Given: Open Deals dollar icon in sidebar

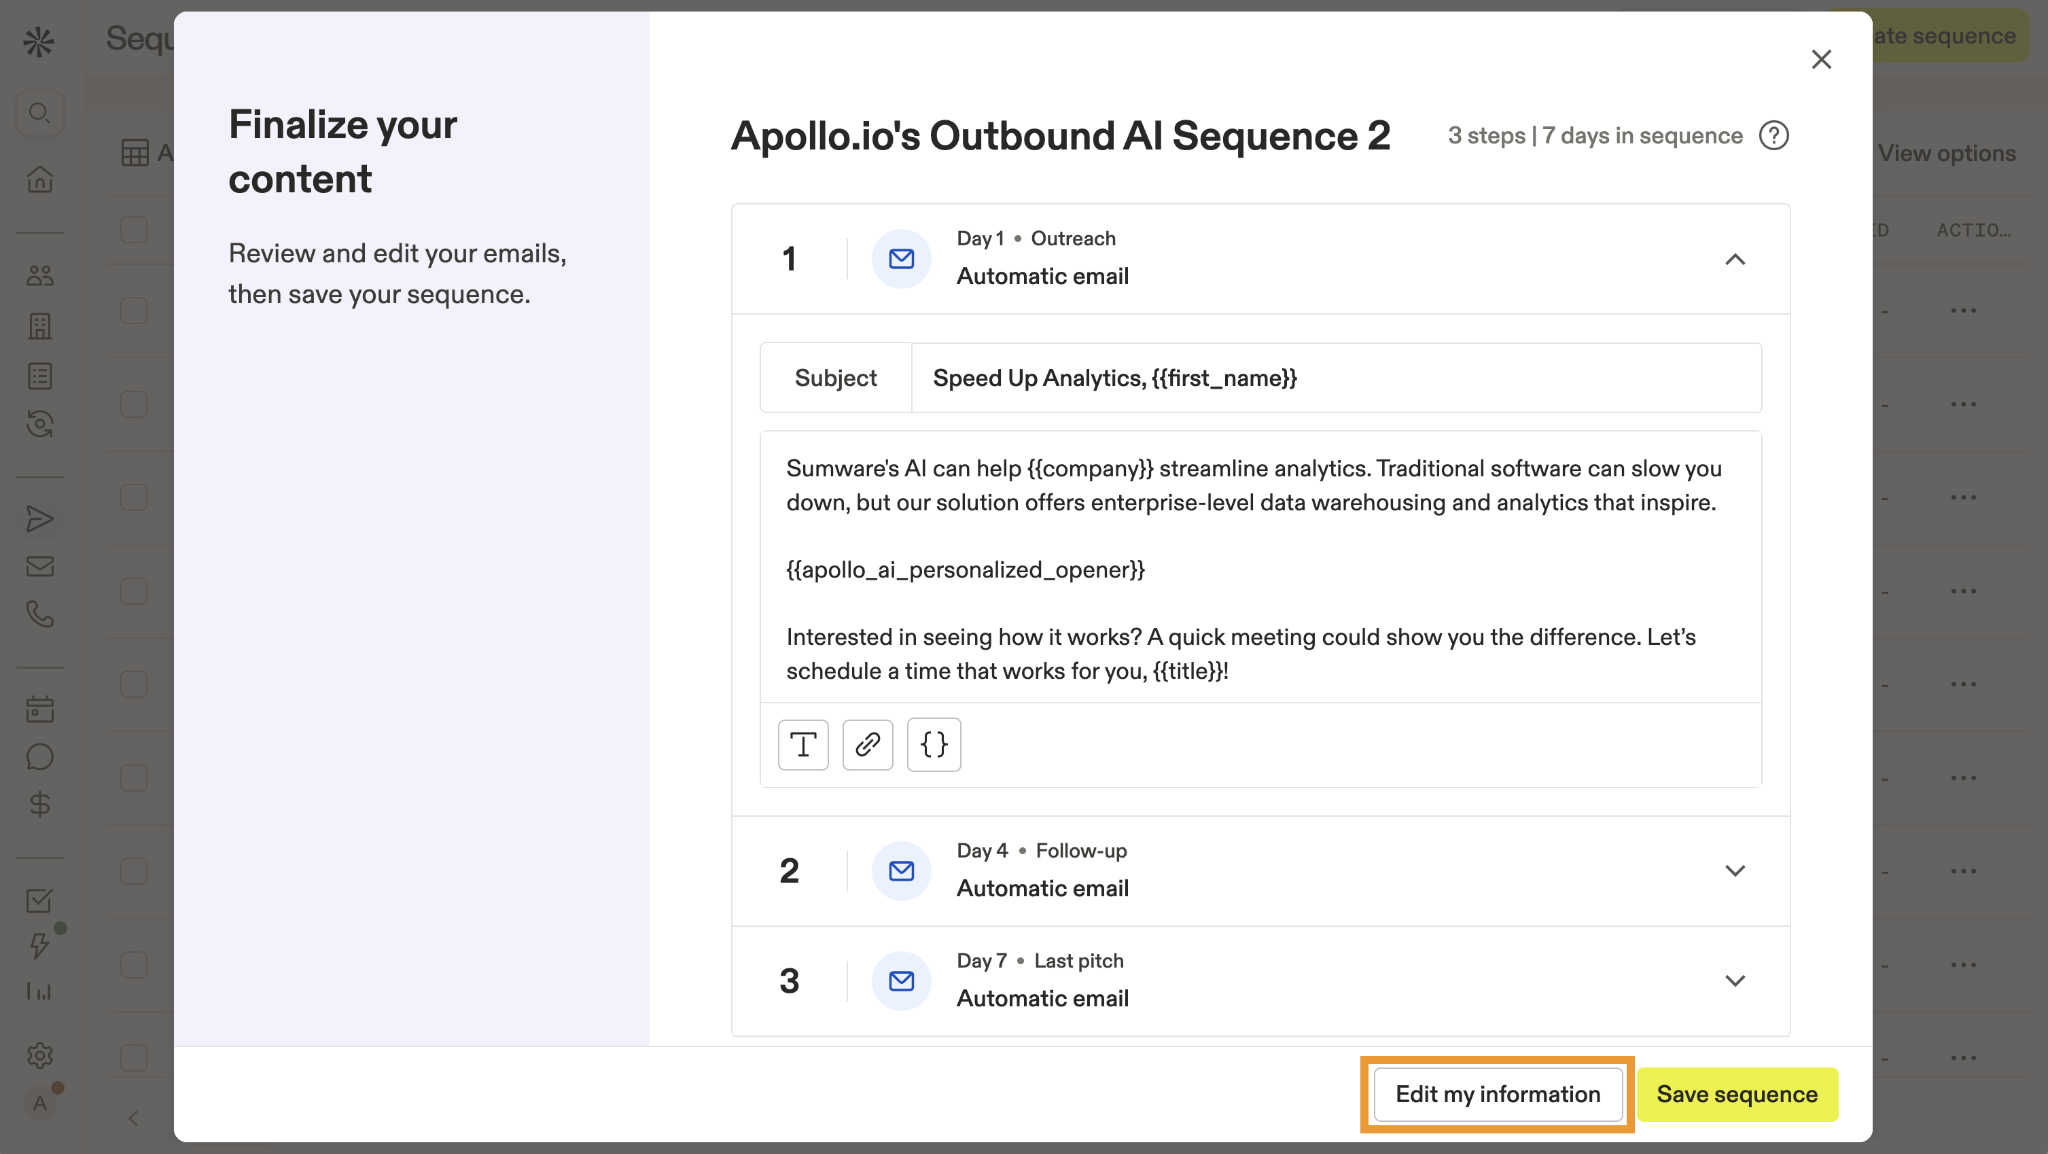Looking at the screenshot, I should point(40,804).
